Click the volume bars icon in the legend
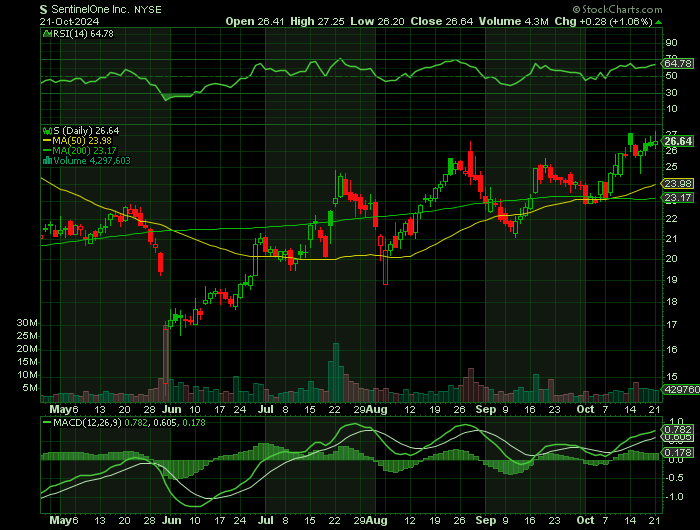Viewport: 700px width, 530px height. coord(47,161)
